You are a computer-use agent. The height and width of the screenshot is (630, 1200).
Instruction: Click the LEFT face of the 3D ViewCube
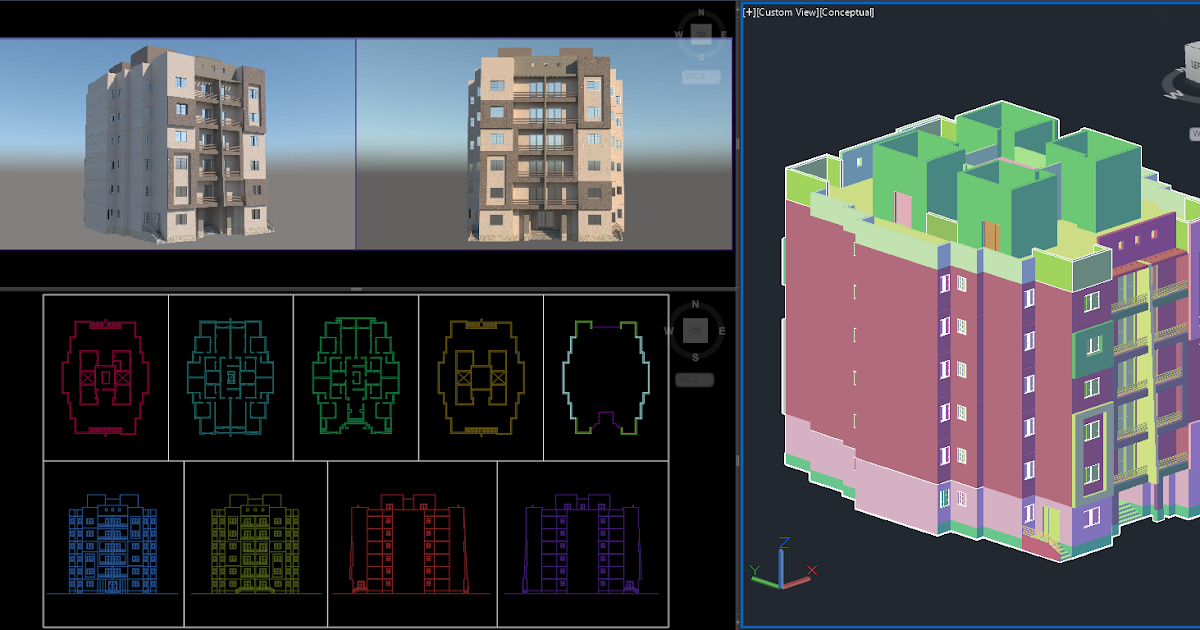1196,63
